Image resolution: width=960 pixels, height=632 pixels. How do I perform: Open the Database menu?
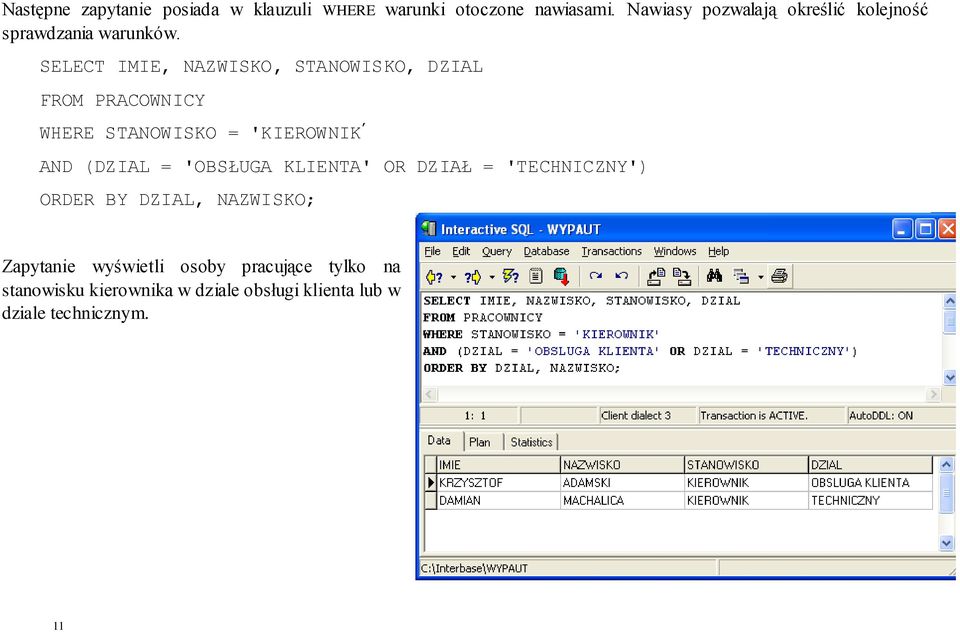546,252
